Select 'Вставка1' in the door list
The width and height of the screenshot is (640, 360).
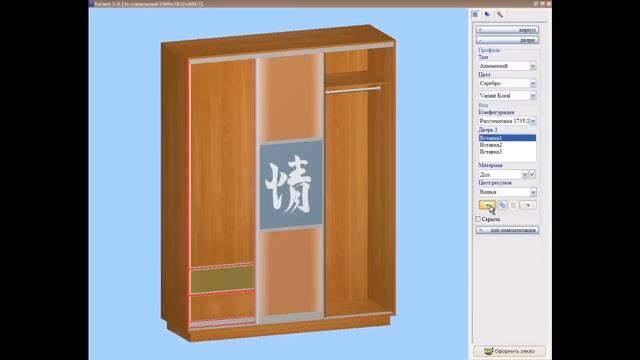[507, 138]
